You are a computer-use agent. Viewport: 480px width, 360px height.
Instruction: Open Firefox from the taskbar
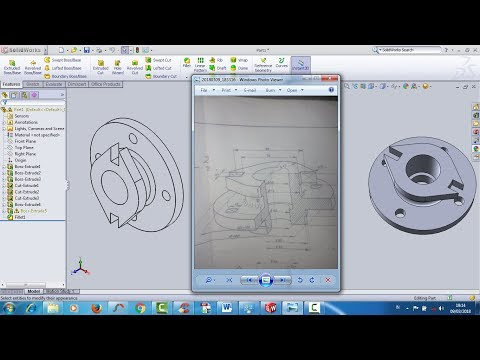click(x=97, y=308)
